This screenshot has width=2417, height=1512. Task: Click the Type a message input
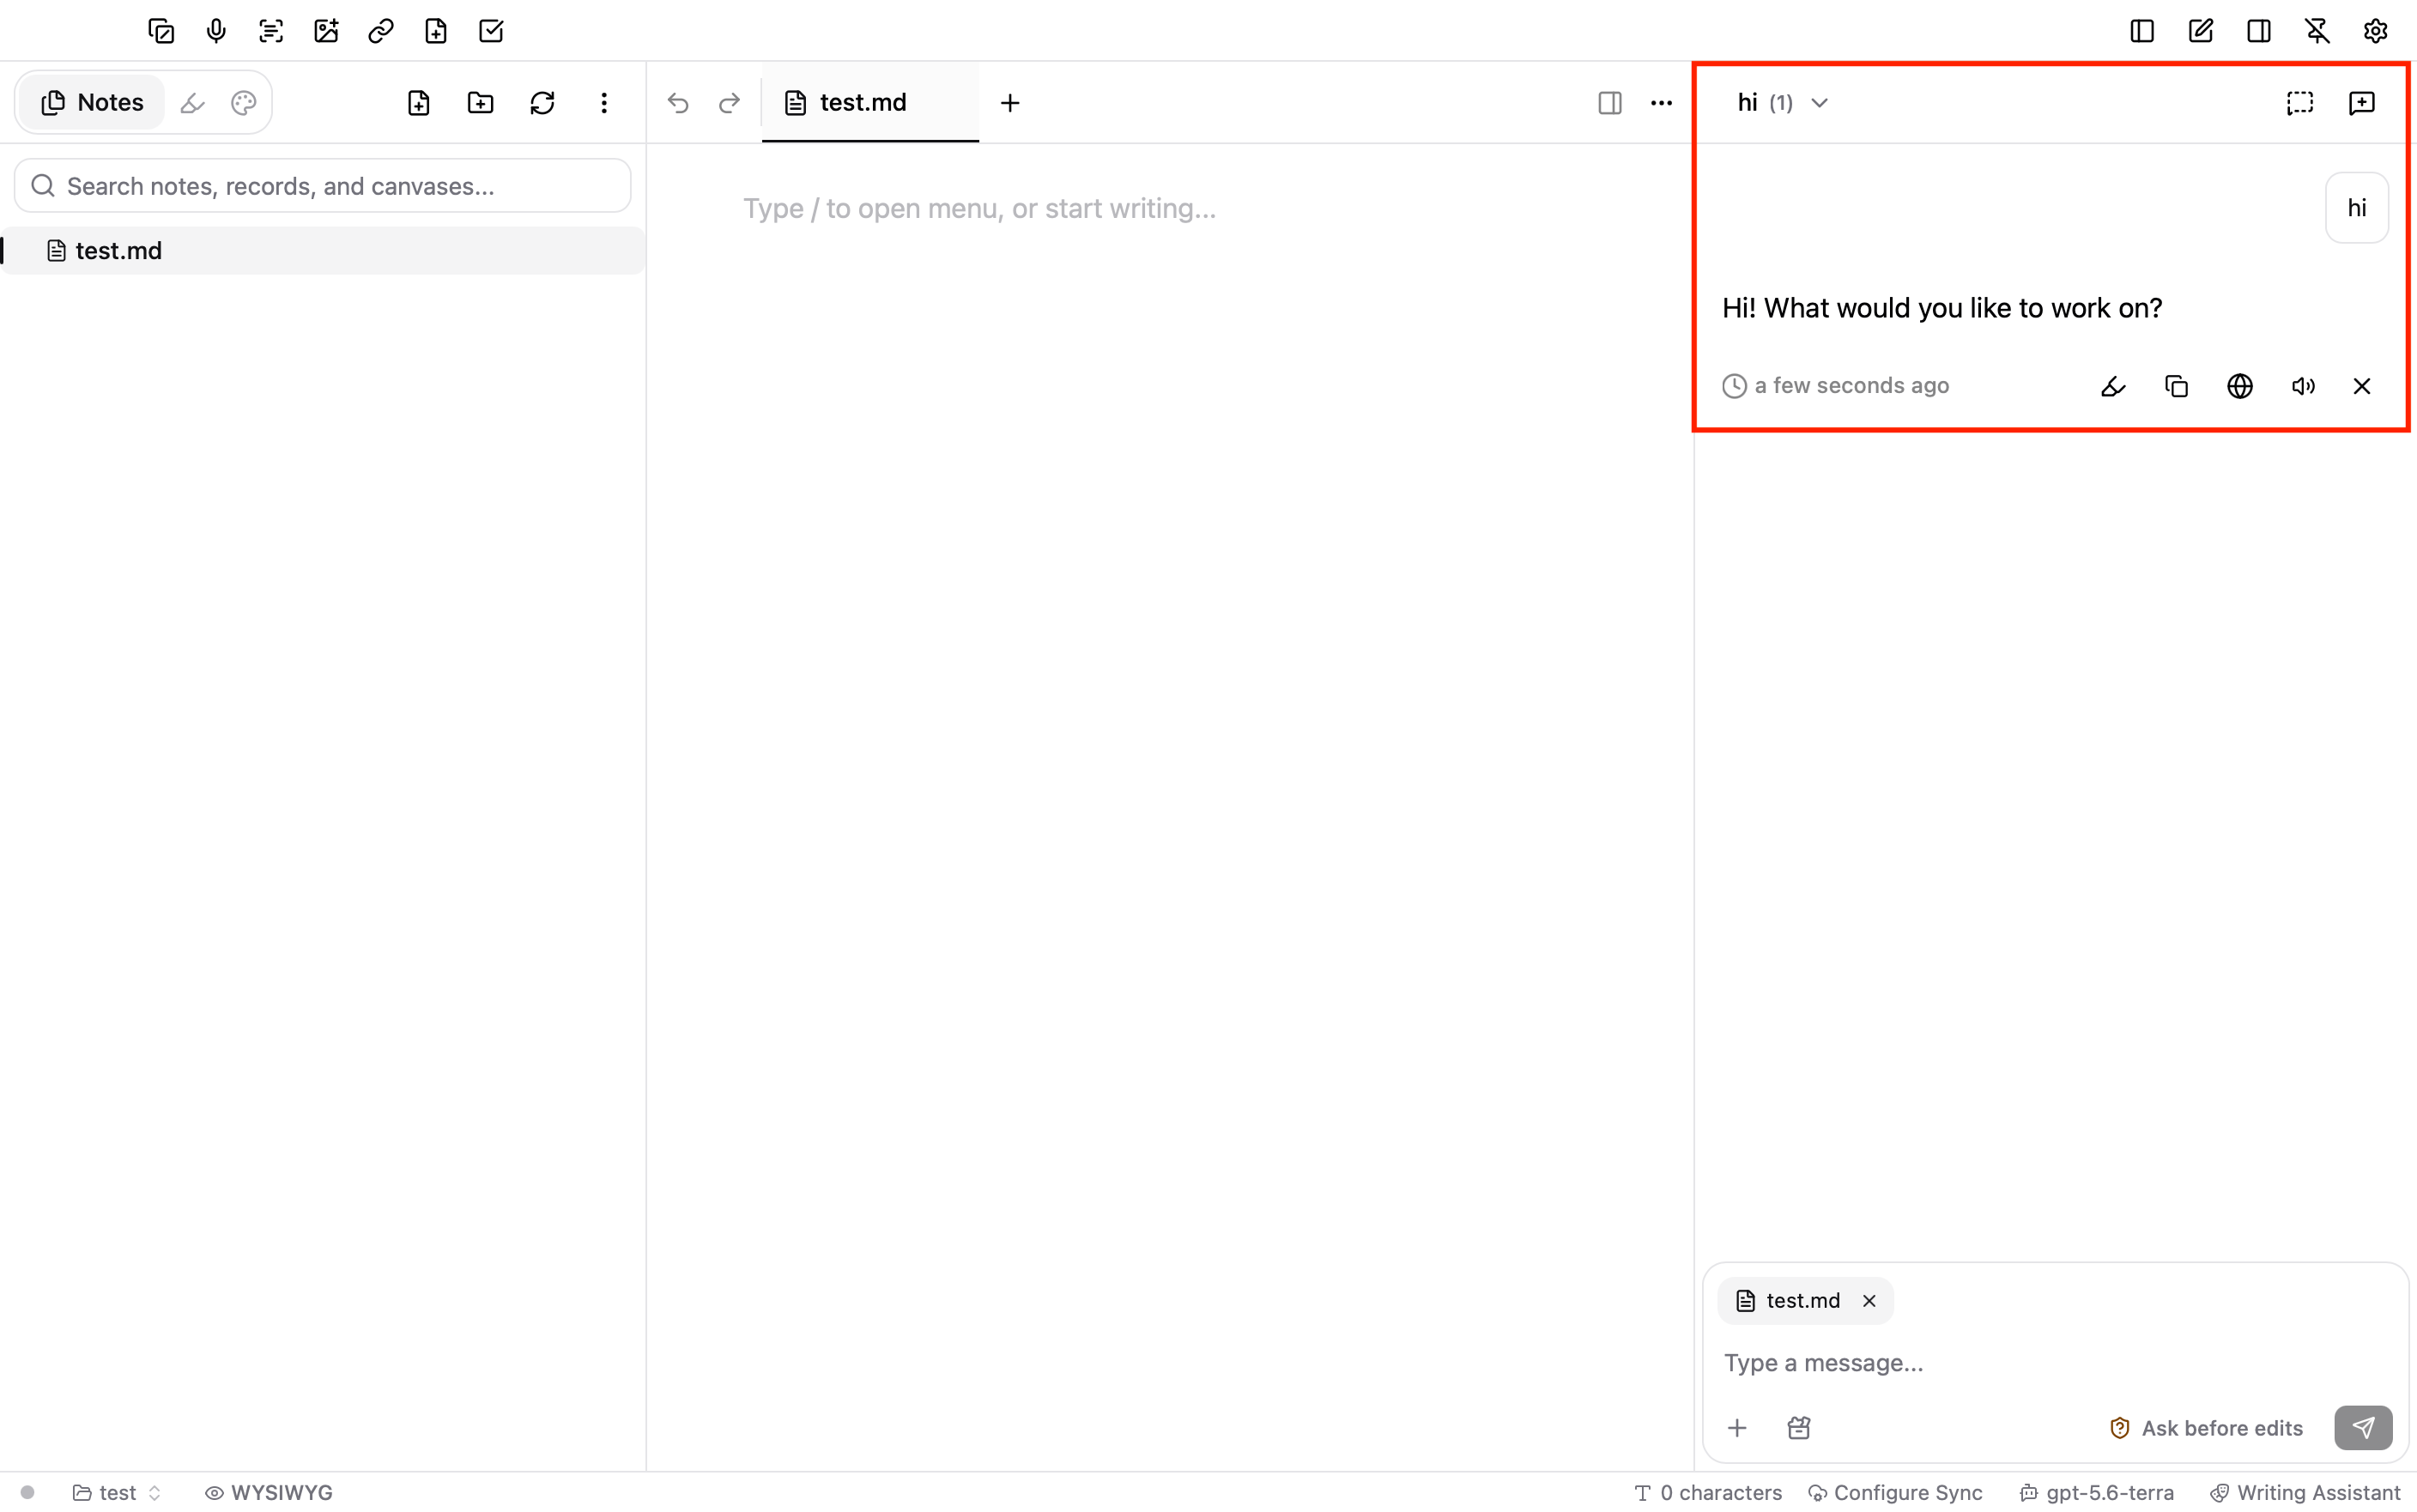coord(2055,1363)
